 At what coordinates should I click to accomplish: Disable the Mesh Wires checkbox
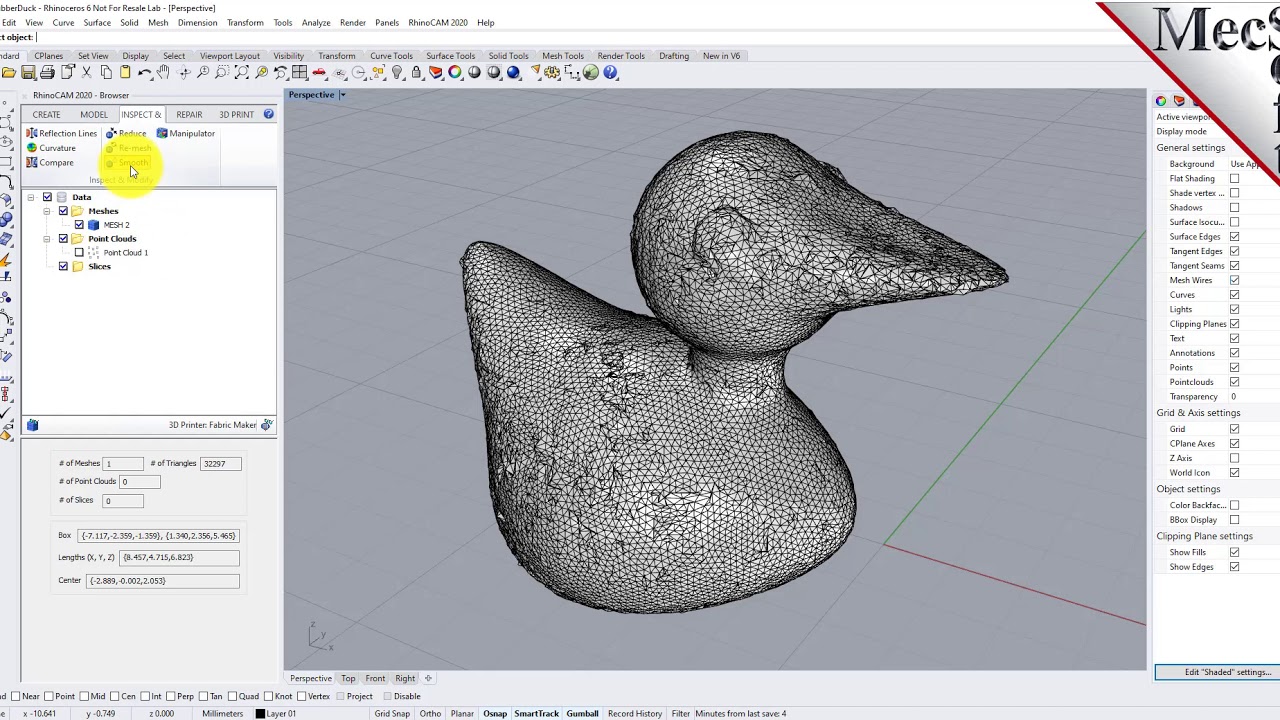1234,280
